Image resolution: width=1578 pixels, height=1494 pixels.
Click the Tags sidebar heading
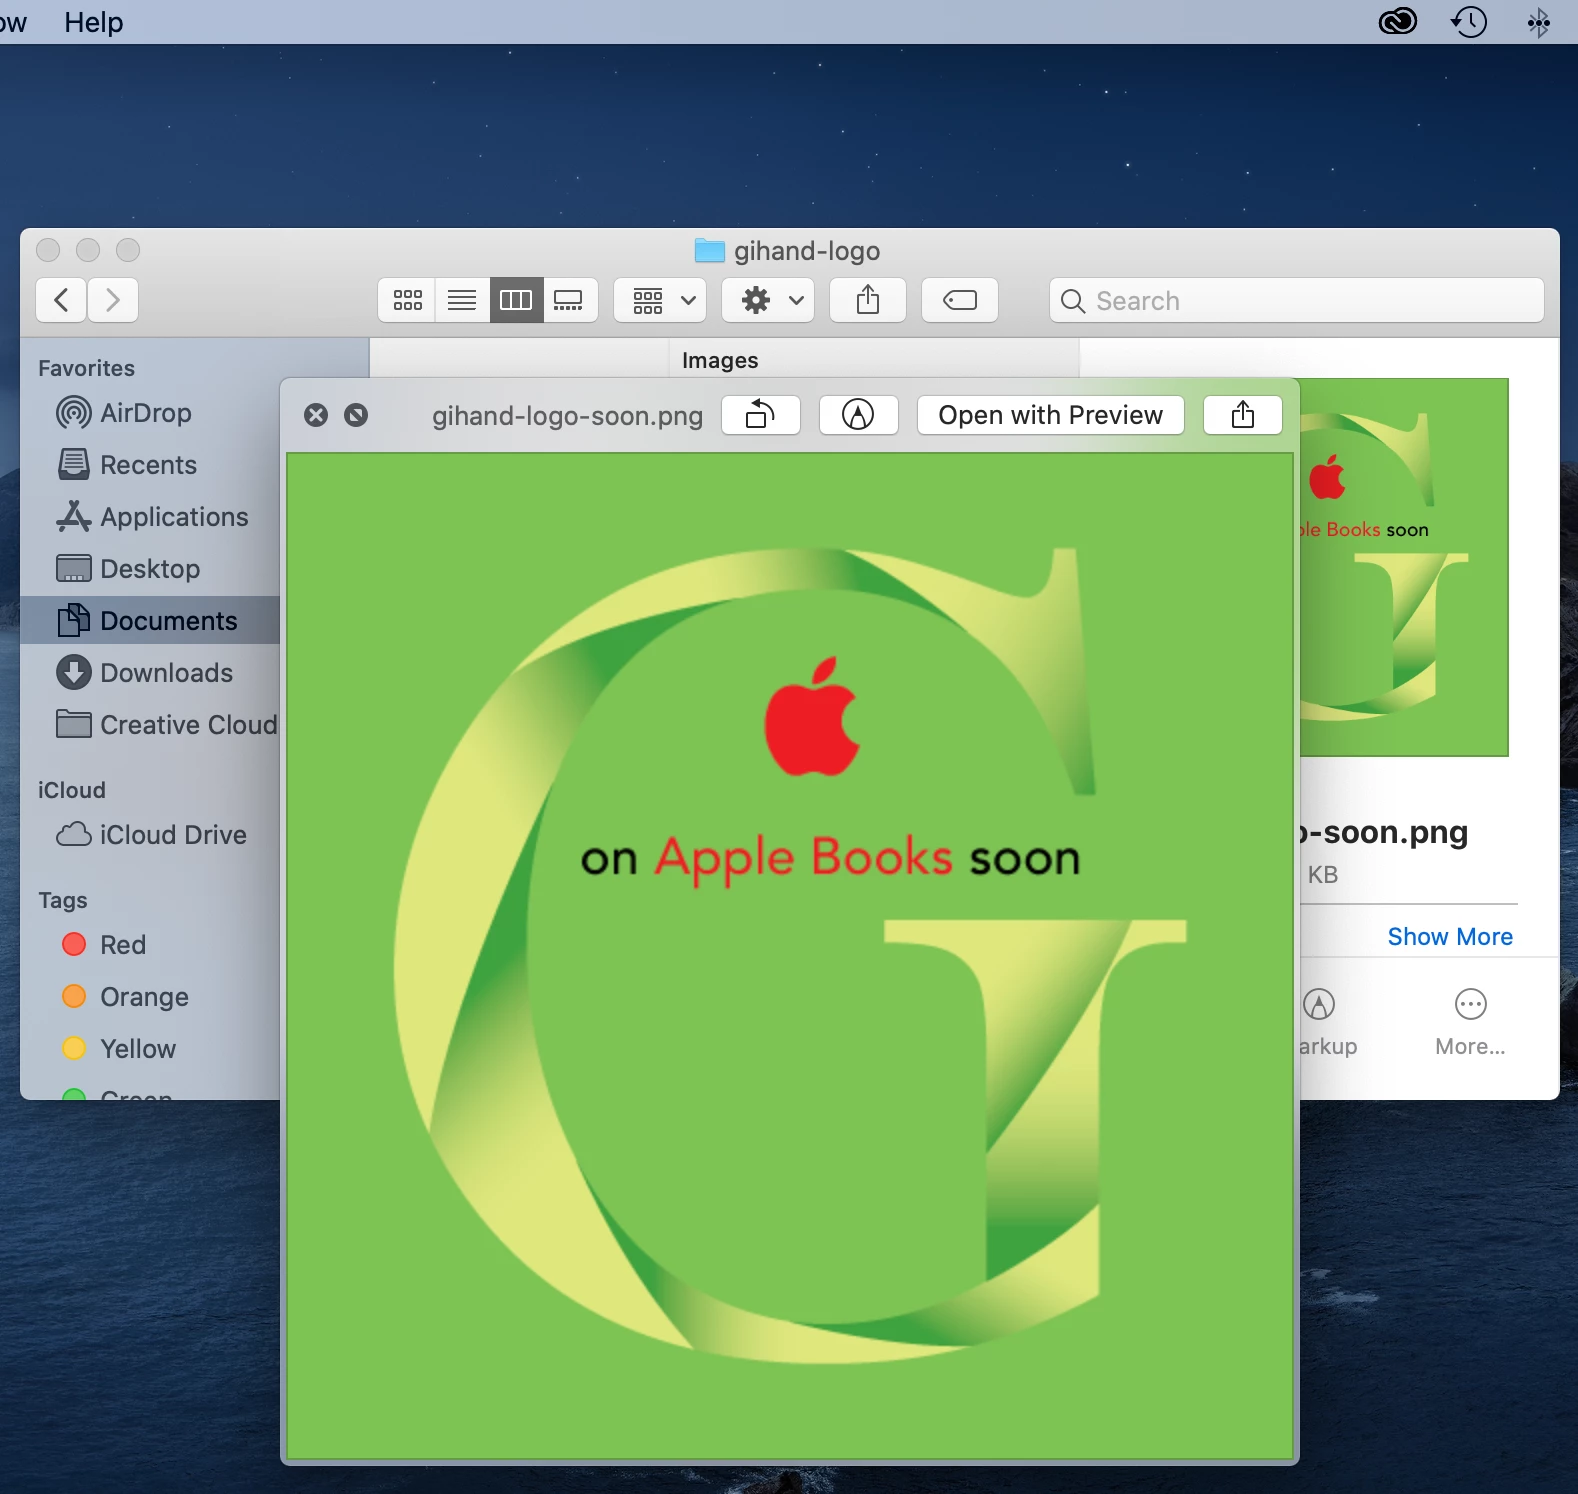[63, 901]
